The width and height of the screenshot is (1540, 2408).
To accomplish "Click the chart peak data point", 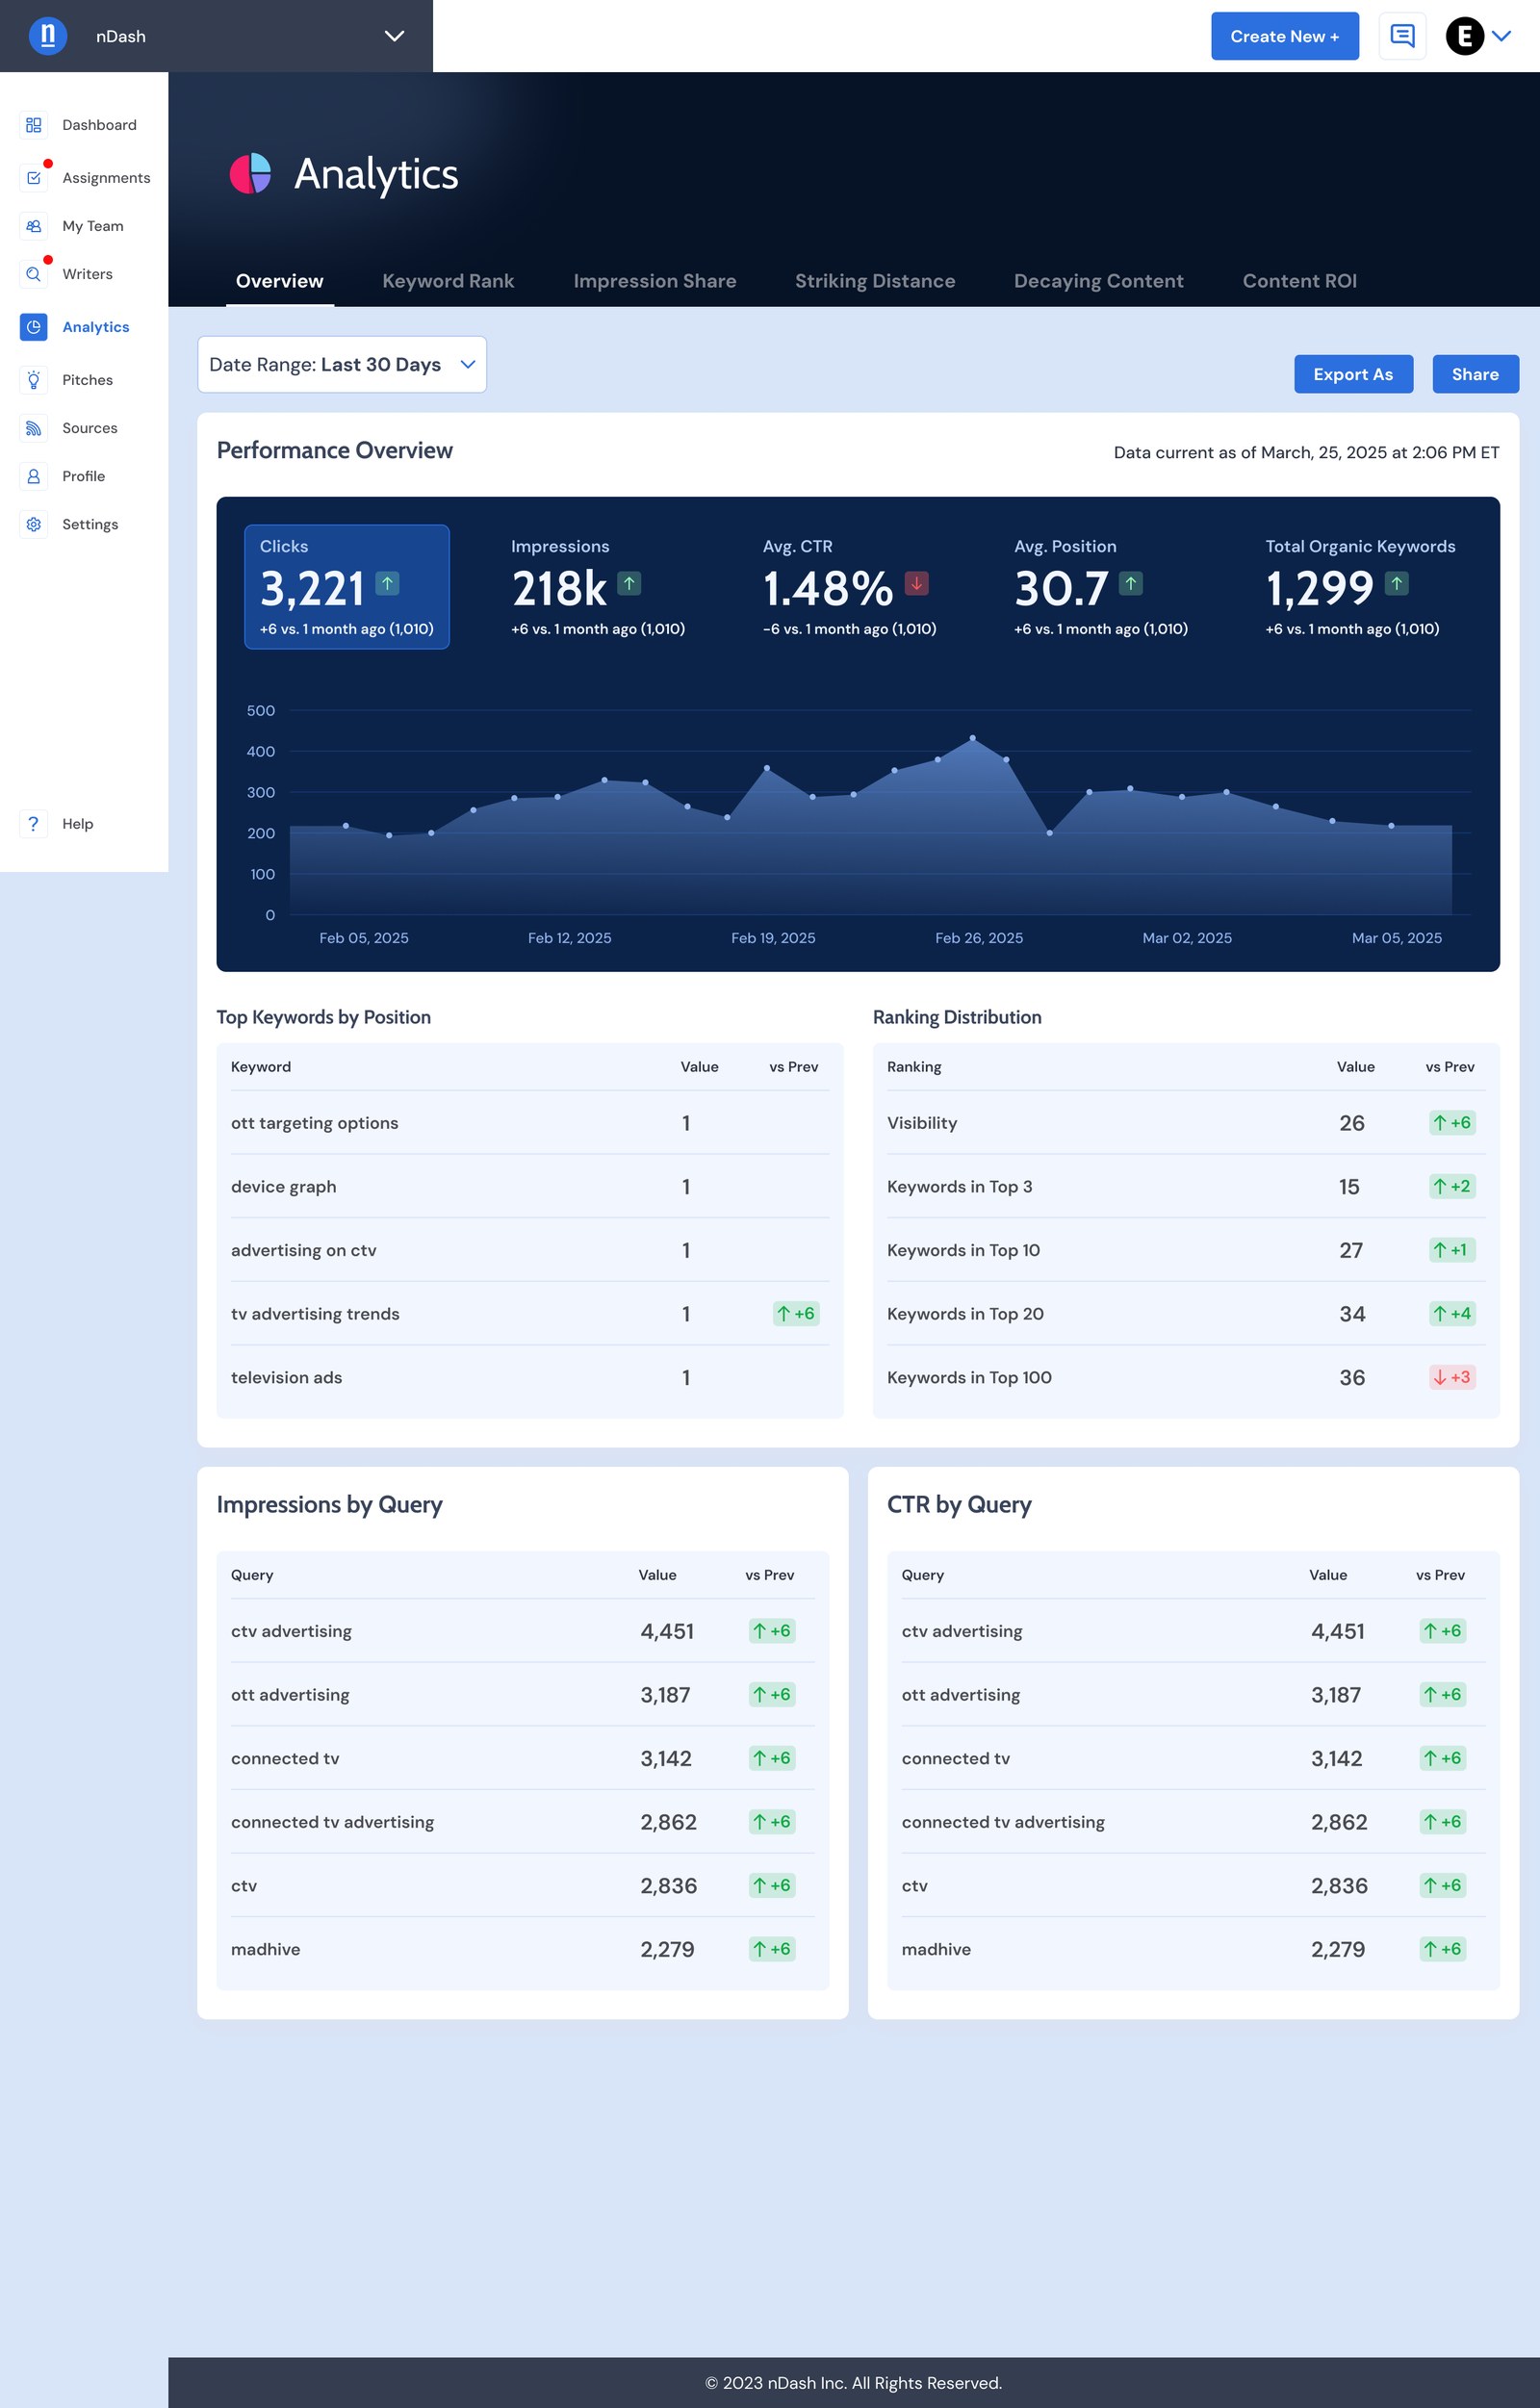I will [973, 738].
